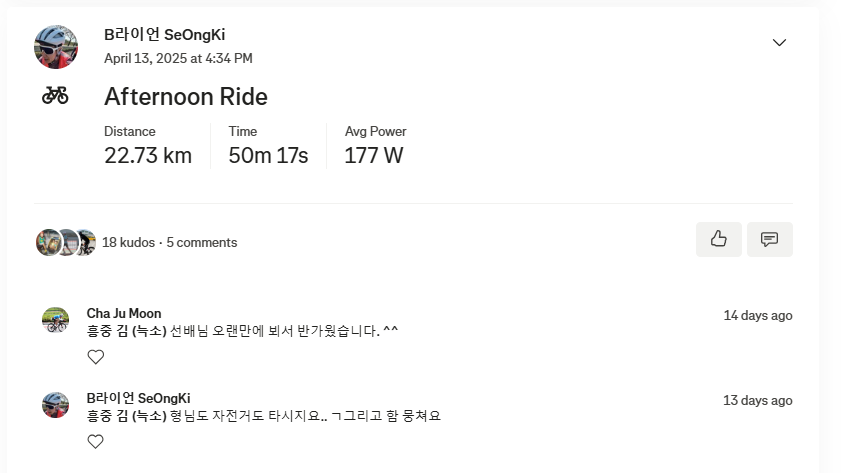The height and width of the screenshot is (473, 860).
Task: Click the 흥중 김 (녹소) mention in Cha Ju Moon's comment
Action: point(126,331)
